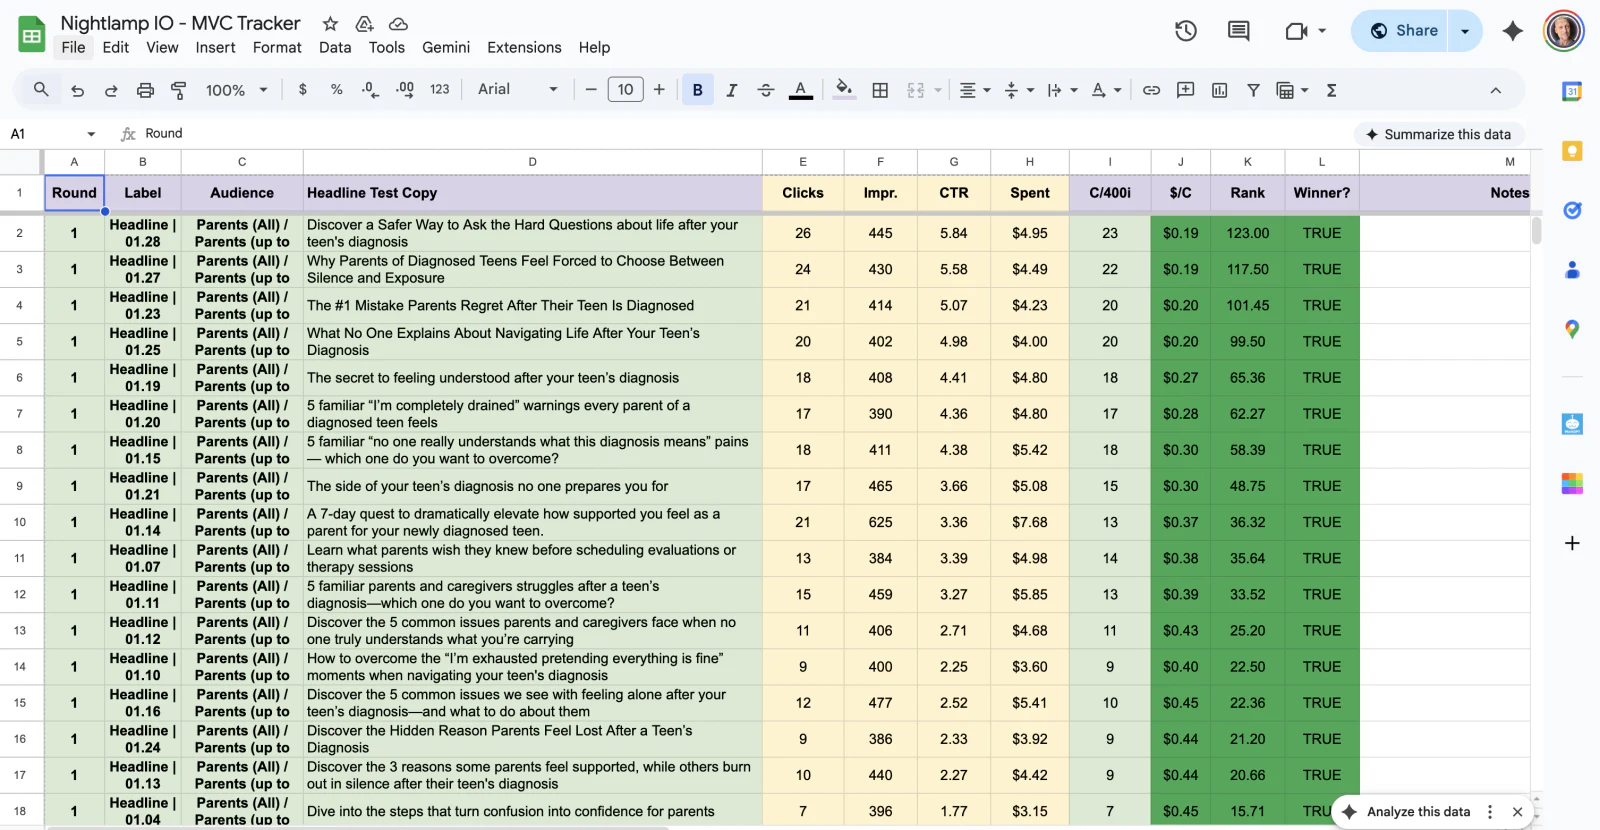Open the Google Sheets home icon
The image size is (1600, 830).
32,35
